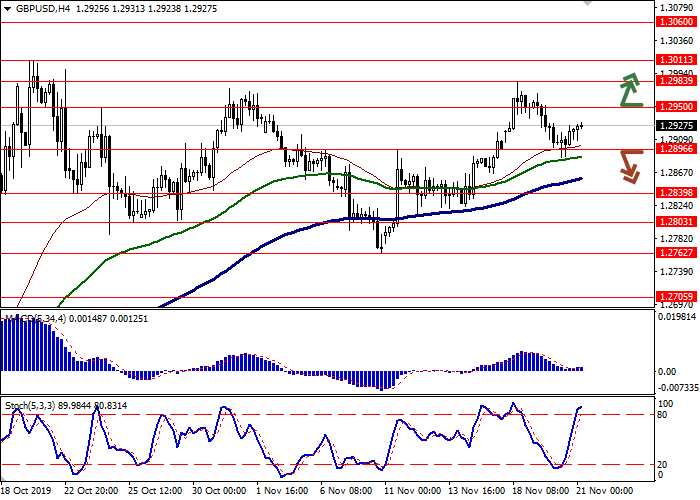Click the green upward arrow icon
Screen dimensions: 700x500
pos(630,90)
